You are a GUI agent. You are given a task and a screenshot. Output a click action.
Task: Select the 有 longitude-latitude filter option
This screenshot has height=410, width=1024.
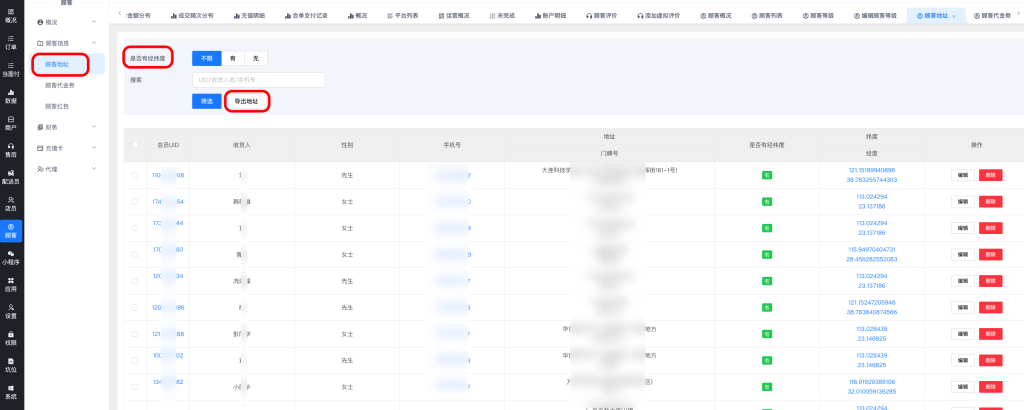click(x=232, y=59)
